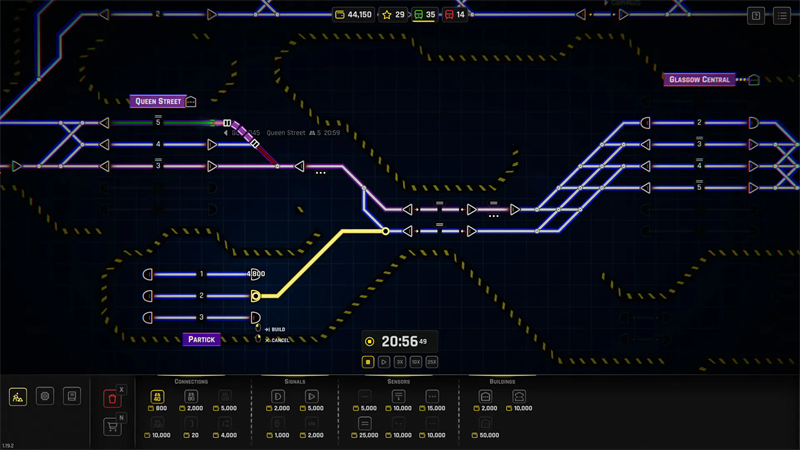
Task: Toggle left signal on Glasgow Central platform 3
Action: coord(645,145)
